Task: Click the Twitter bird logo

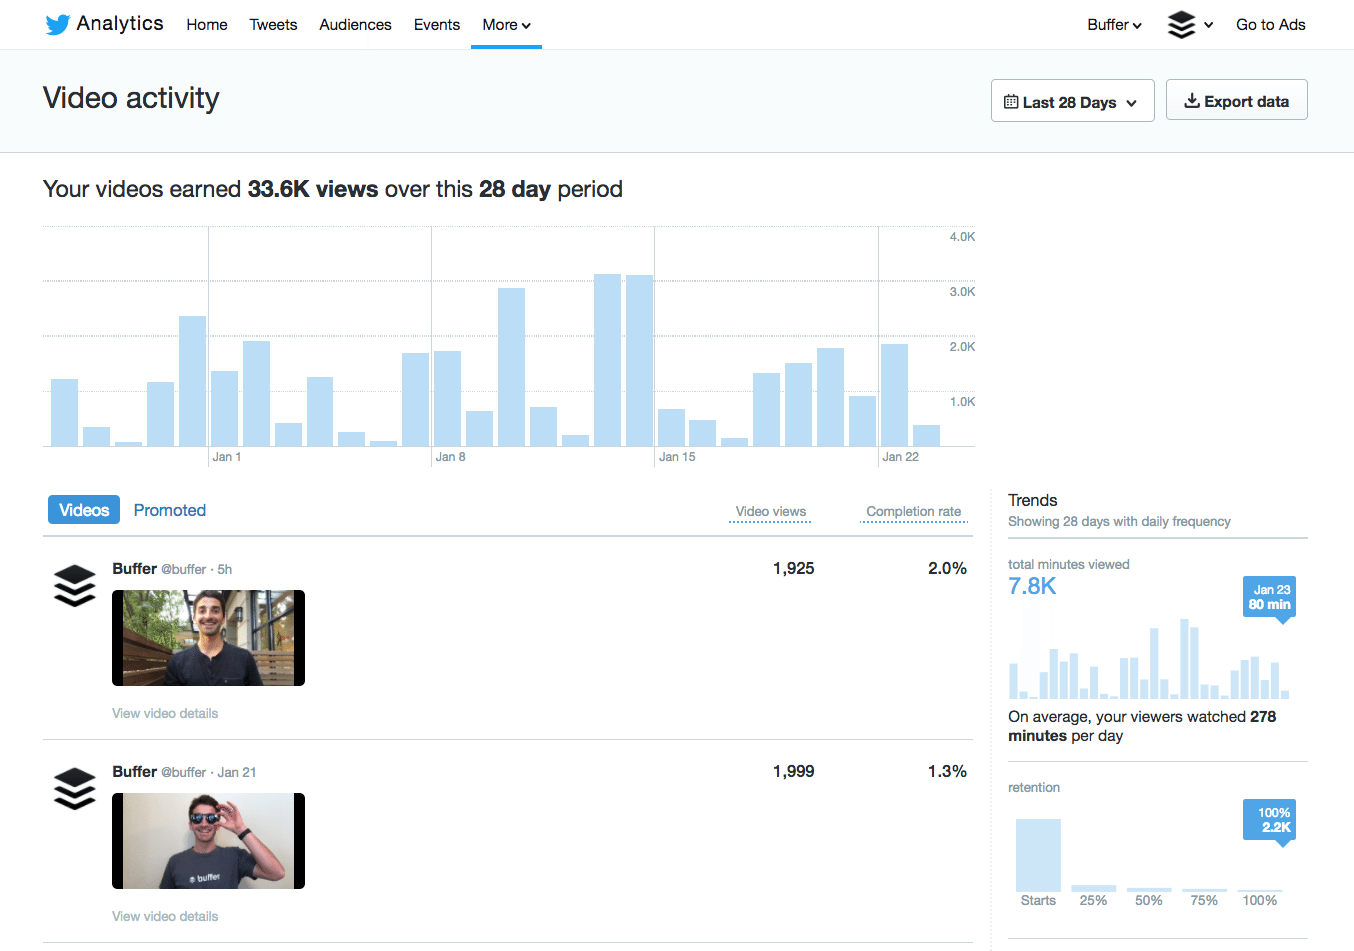Action: coord(57,24)
